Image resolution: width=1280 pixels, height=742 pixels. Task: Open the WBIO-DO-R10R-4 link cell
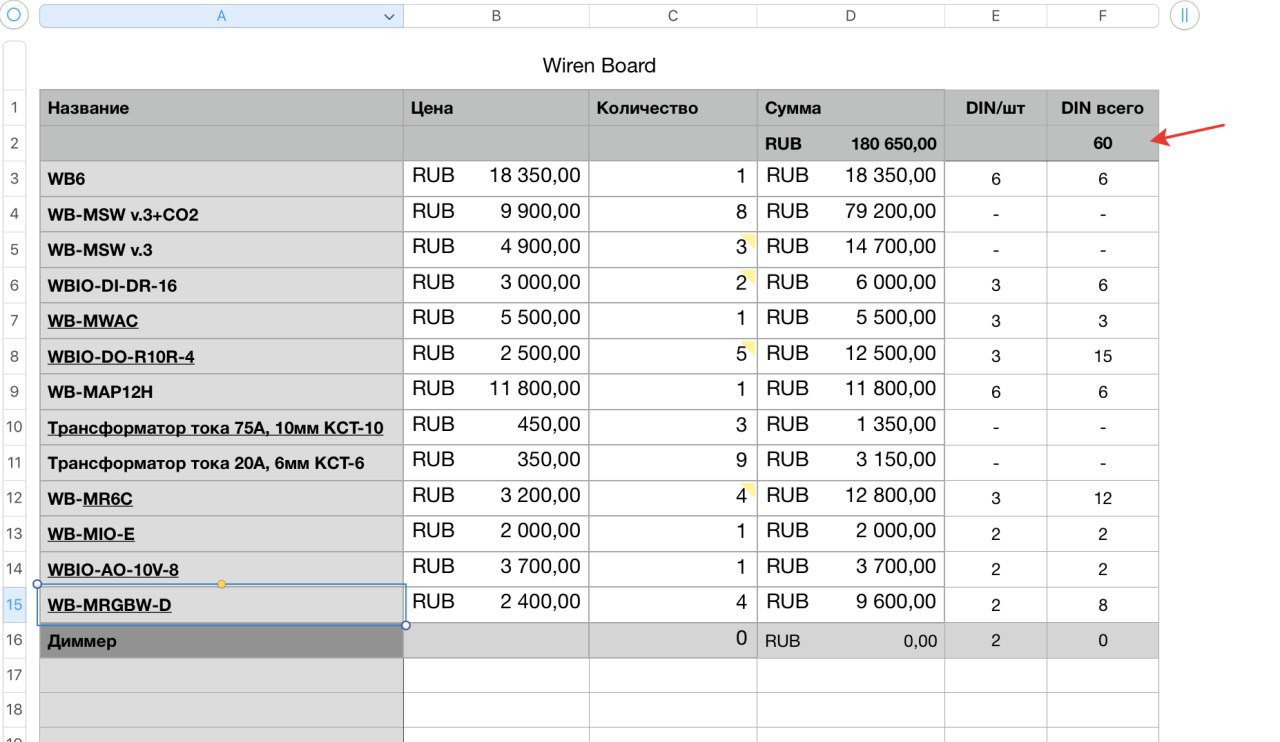[x=222, y=356]
